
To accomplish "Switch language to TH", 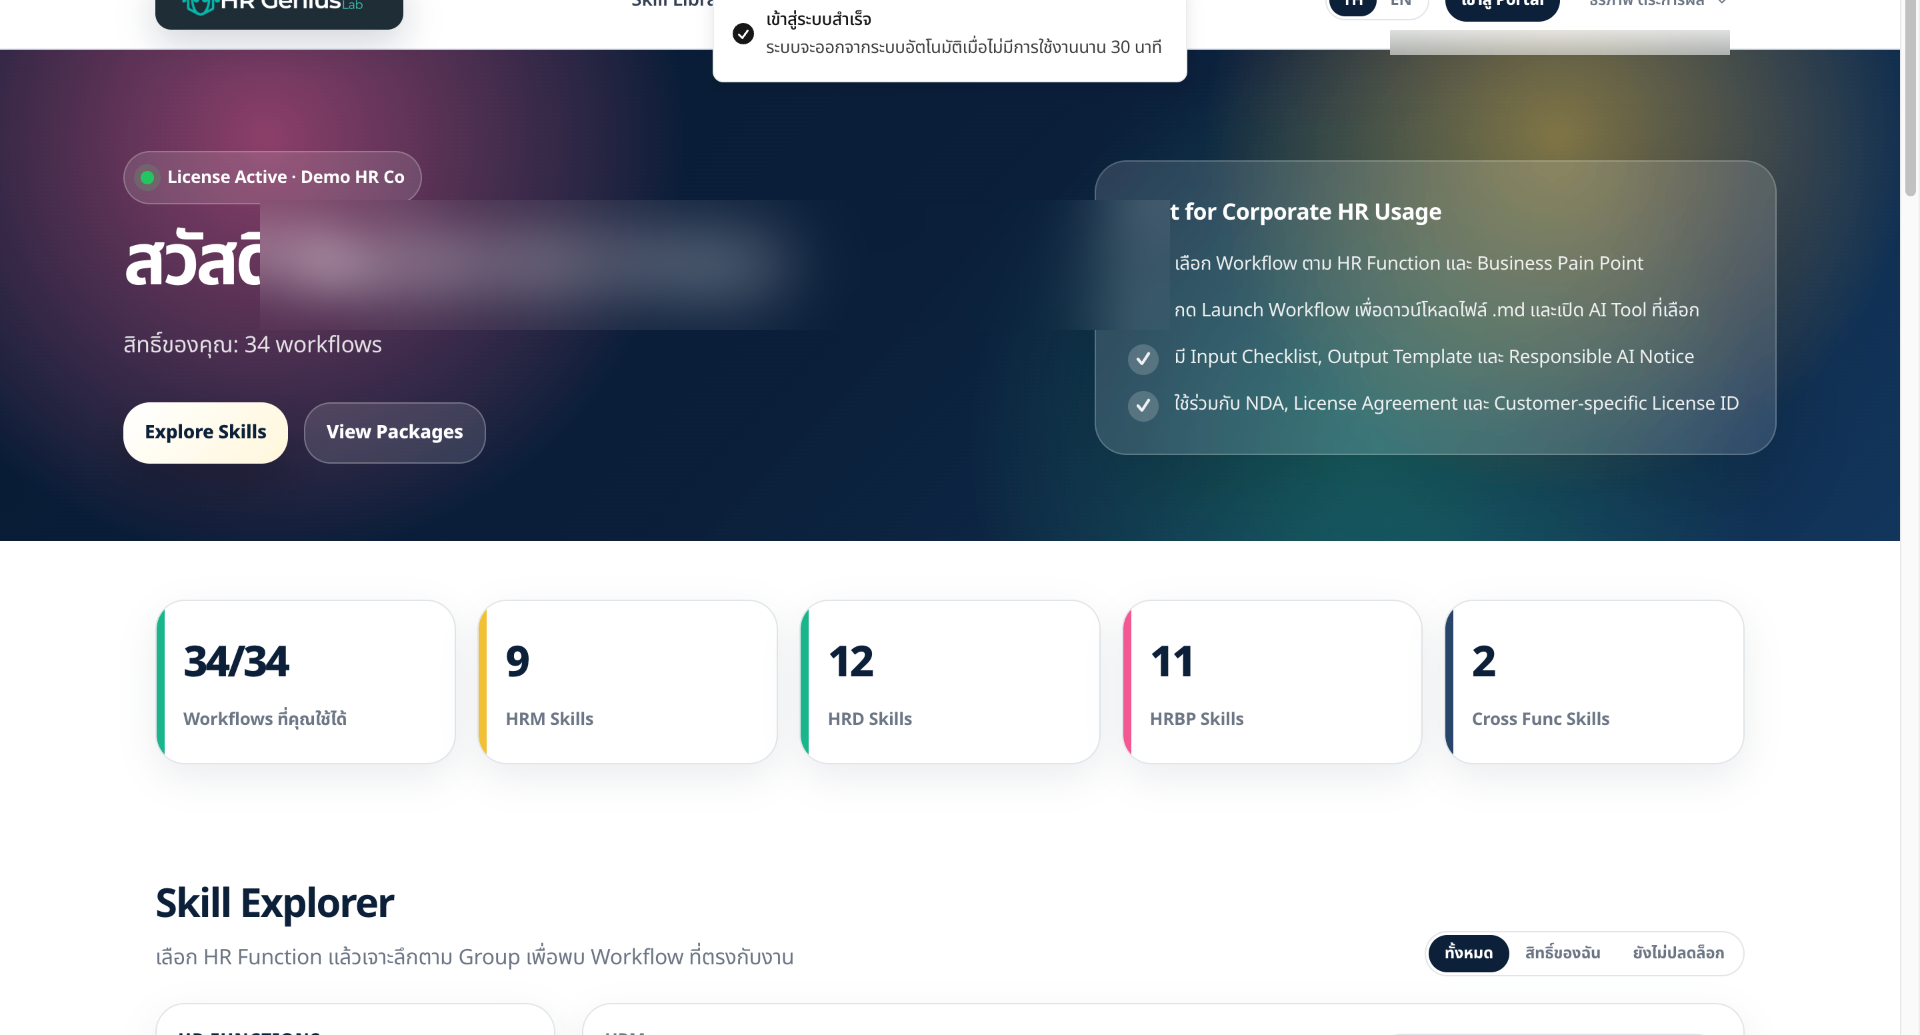I will (1353, 4).
